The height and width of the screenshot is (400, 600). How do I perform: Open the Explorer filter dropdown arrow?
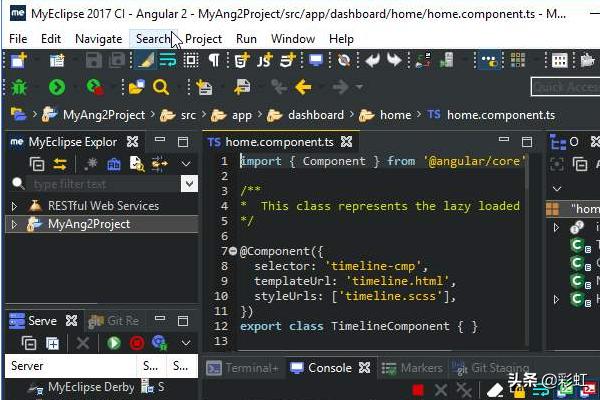(188, 184)
